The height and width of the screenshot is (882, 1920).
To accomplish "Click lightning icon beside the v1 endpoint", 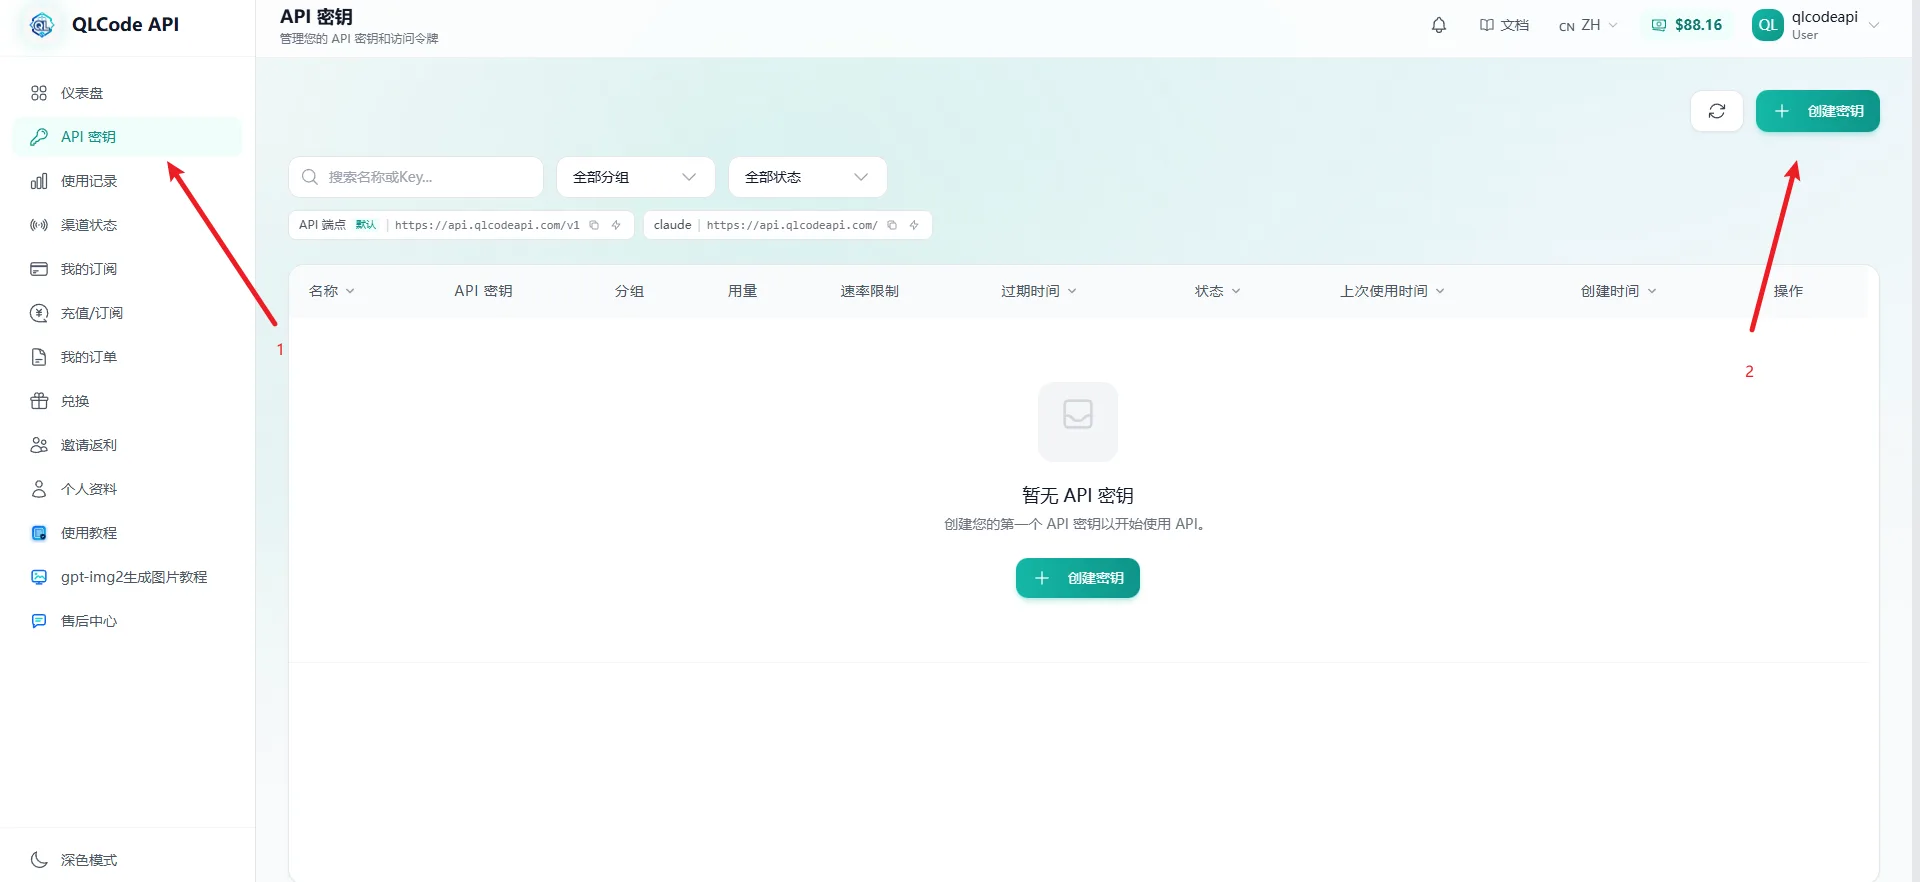I will click(616, 225).
